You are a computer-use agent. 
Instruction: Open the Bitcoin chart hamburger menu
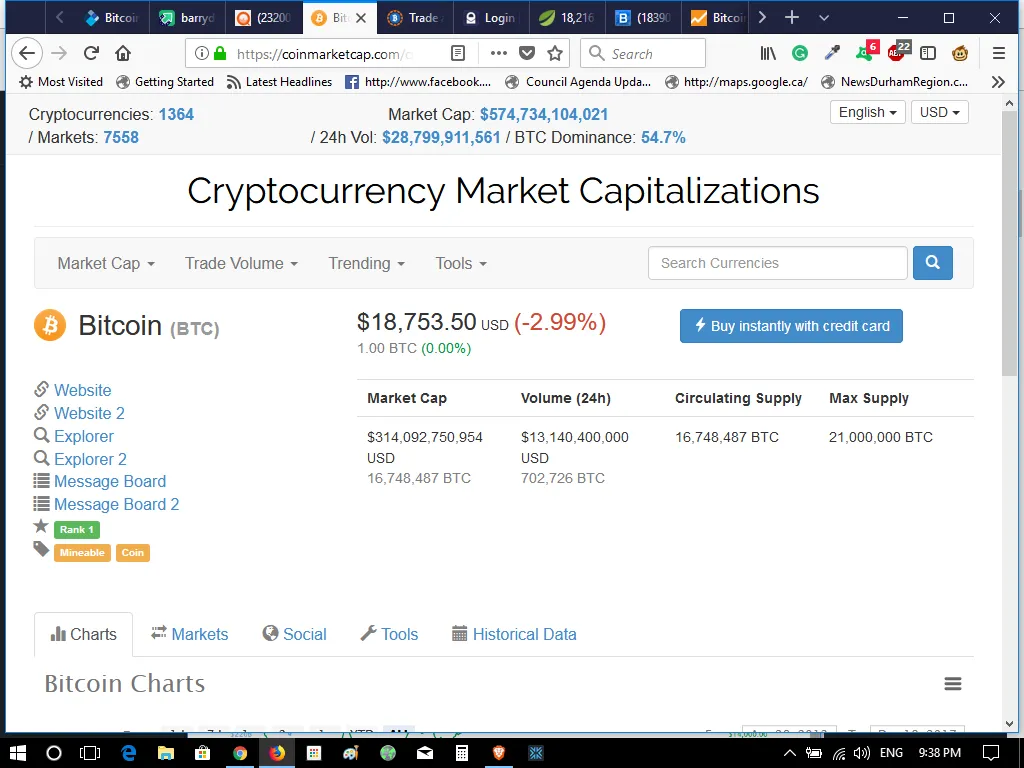point(953,684)
